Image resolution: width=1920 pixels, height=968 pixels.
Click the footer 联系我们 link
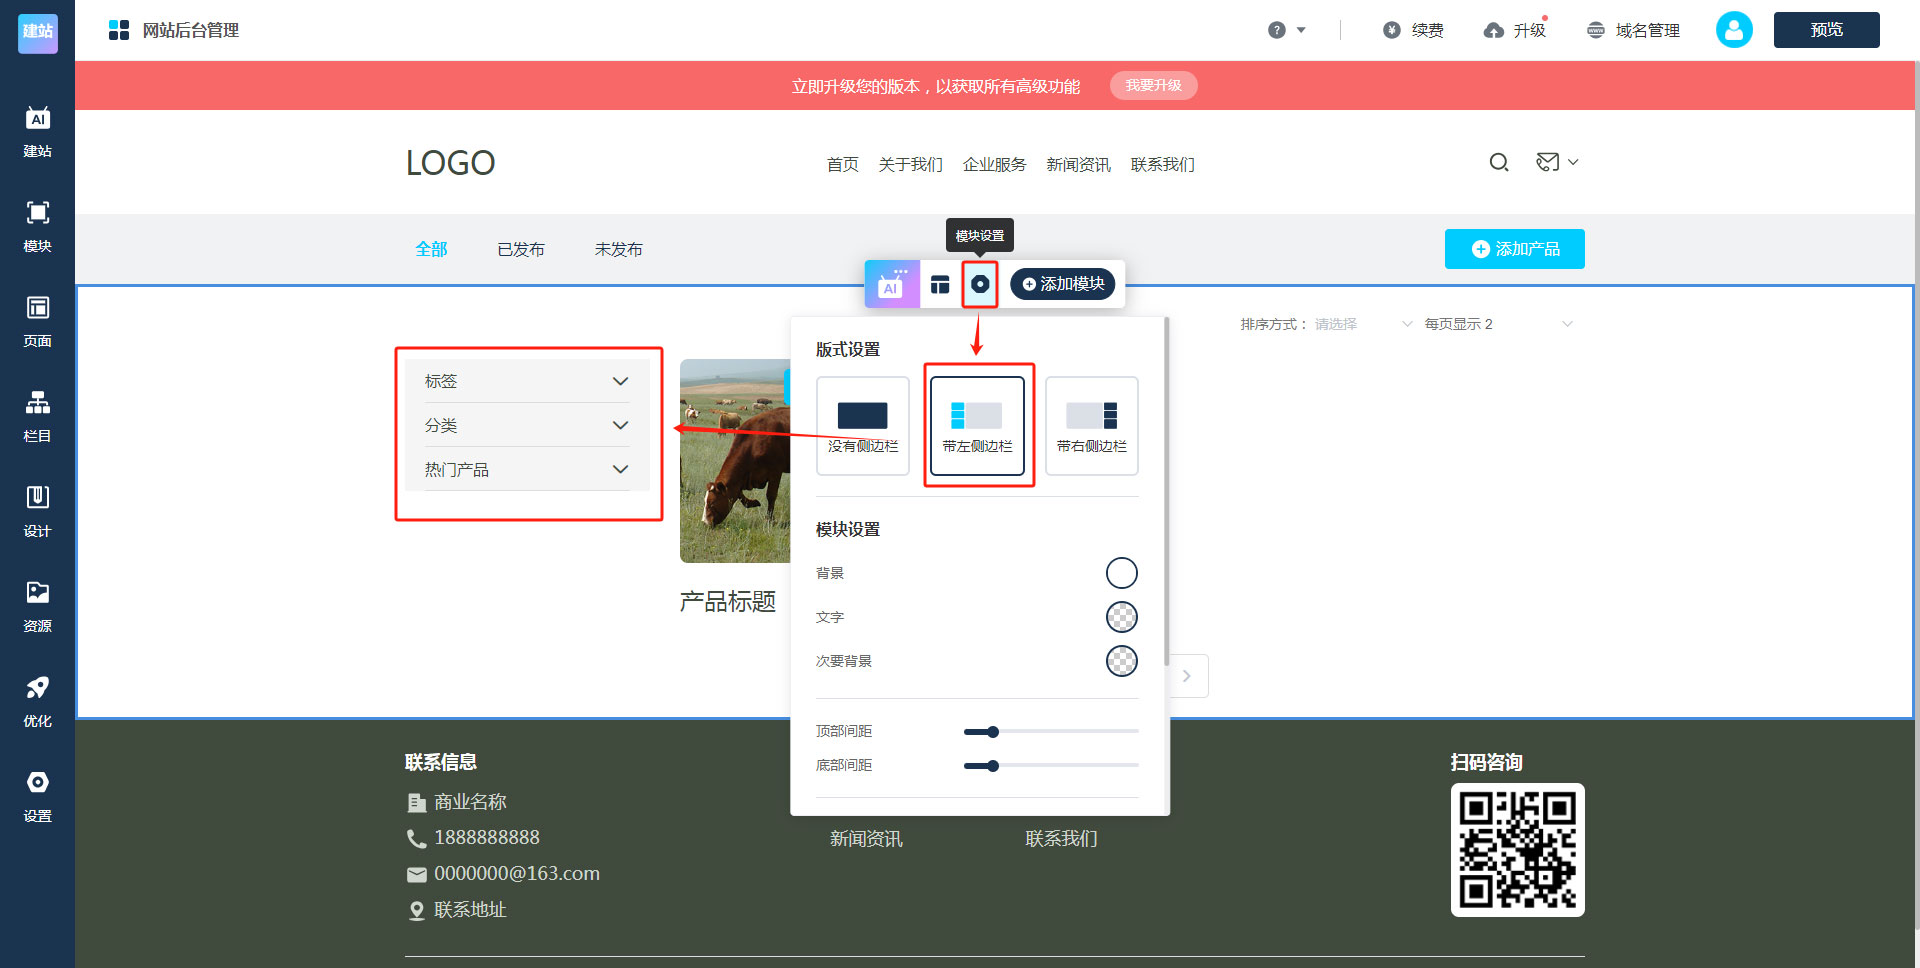pos(1061,839)
